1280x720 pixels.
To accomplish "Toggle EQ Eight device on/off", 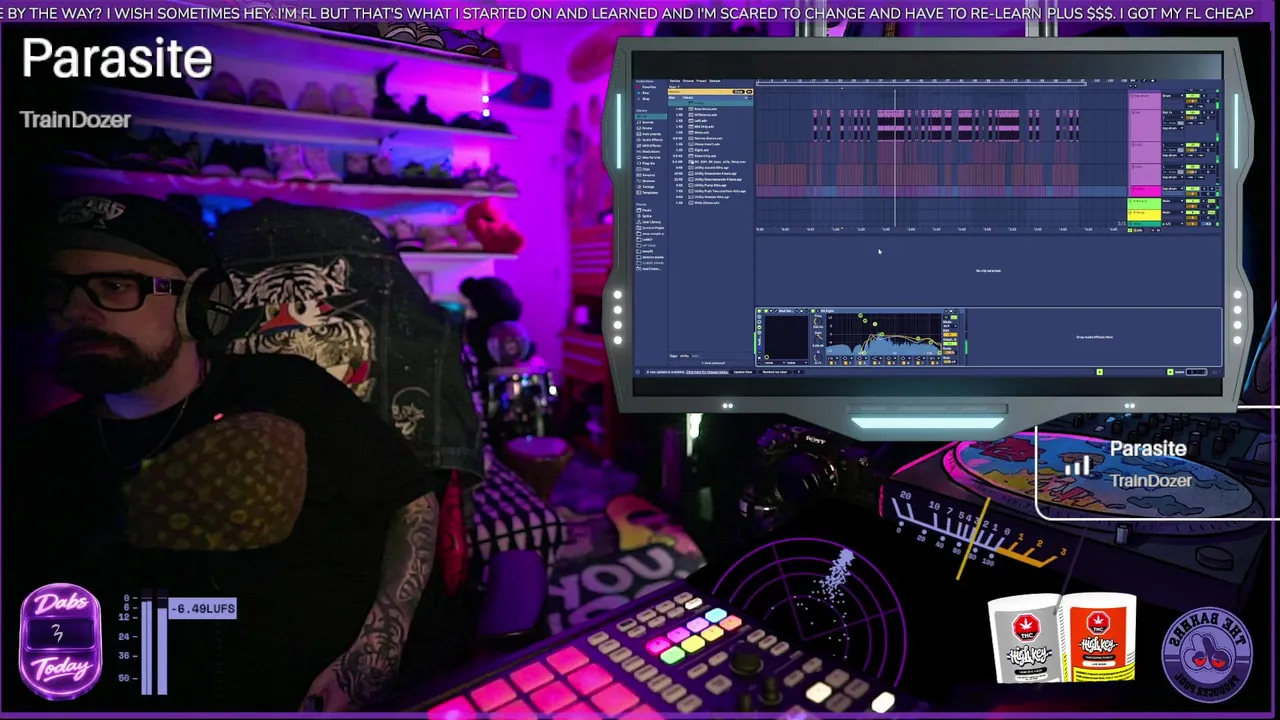I will click(813, 311).
